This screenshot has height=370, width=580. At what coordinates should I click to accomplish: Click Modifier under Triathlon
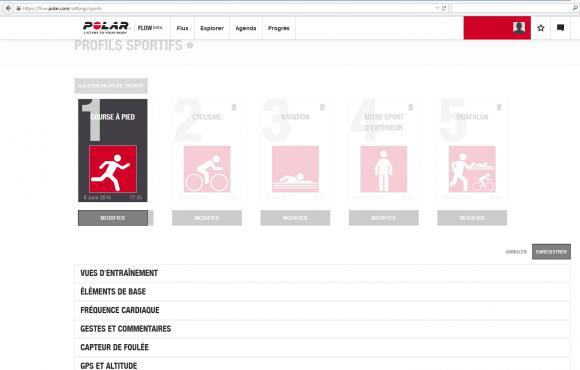pos(472,218)
